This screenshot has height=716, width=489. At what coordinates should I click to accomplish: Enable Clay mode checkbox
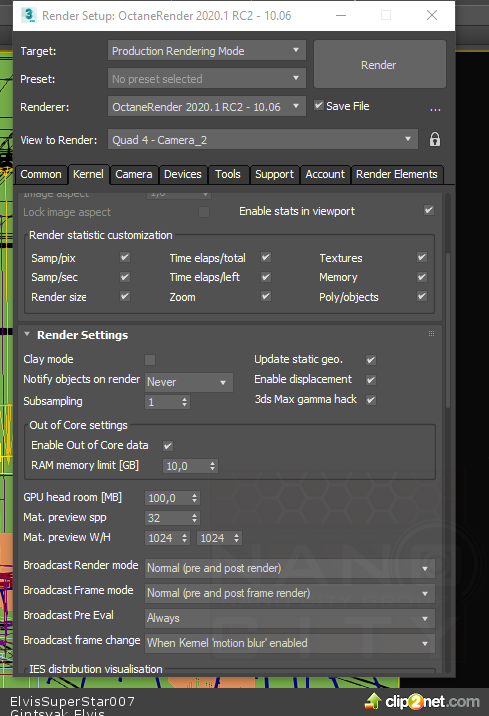coord(150,360)
